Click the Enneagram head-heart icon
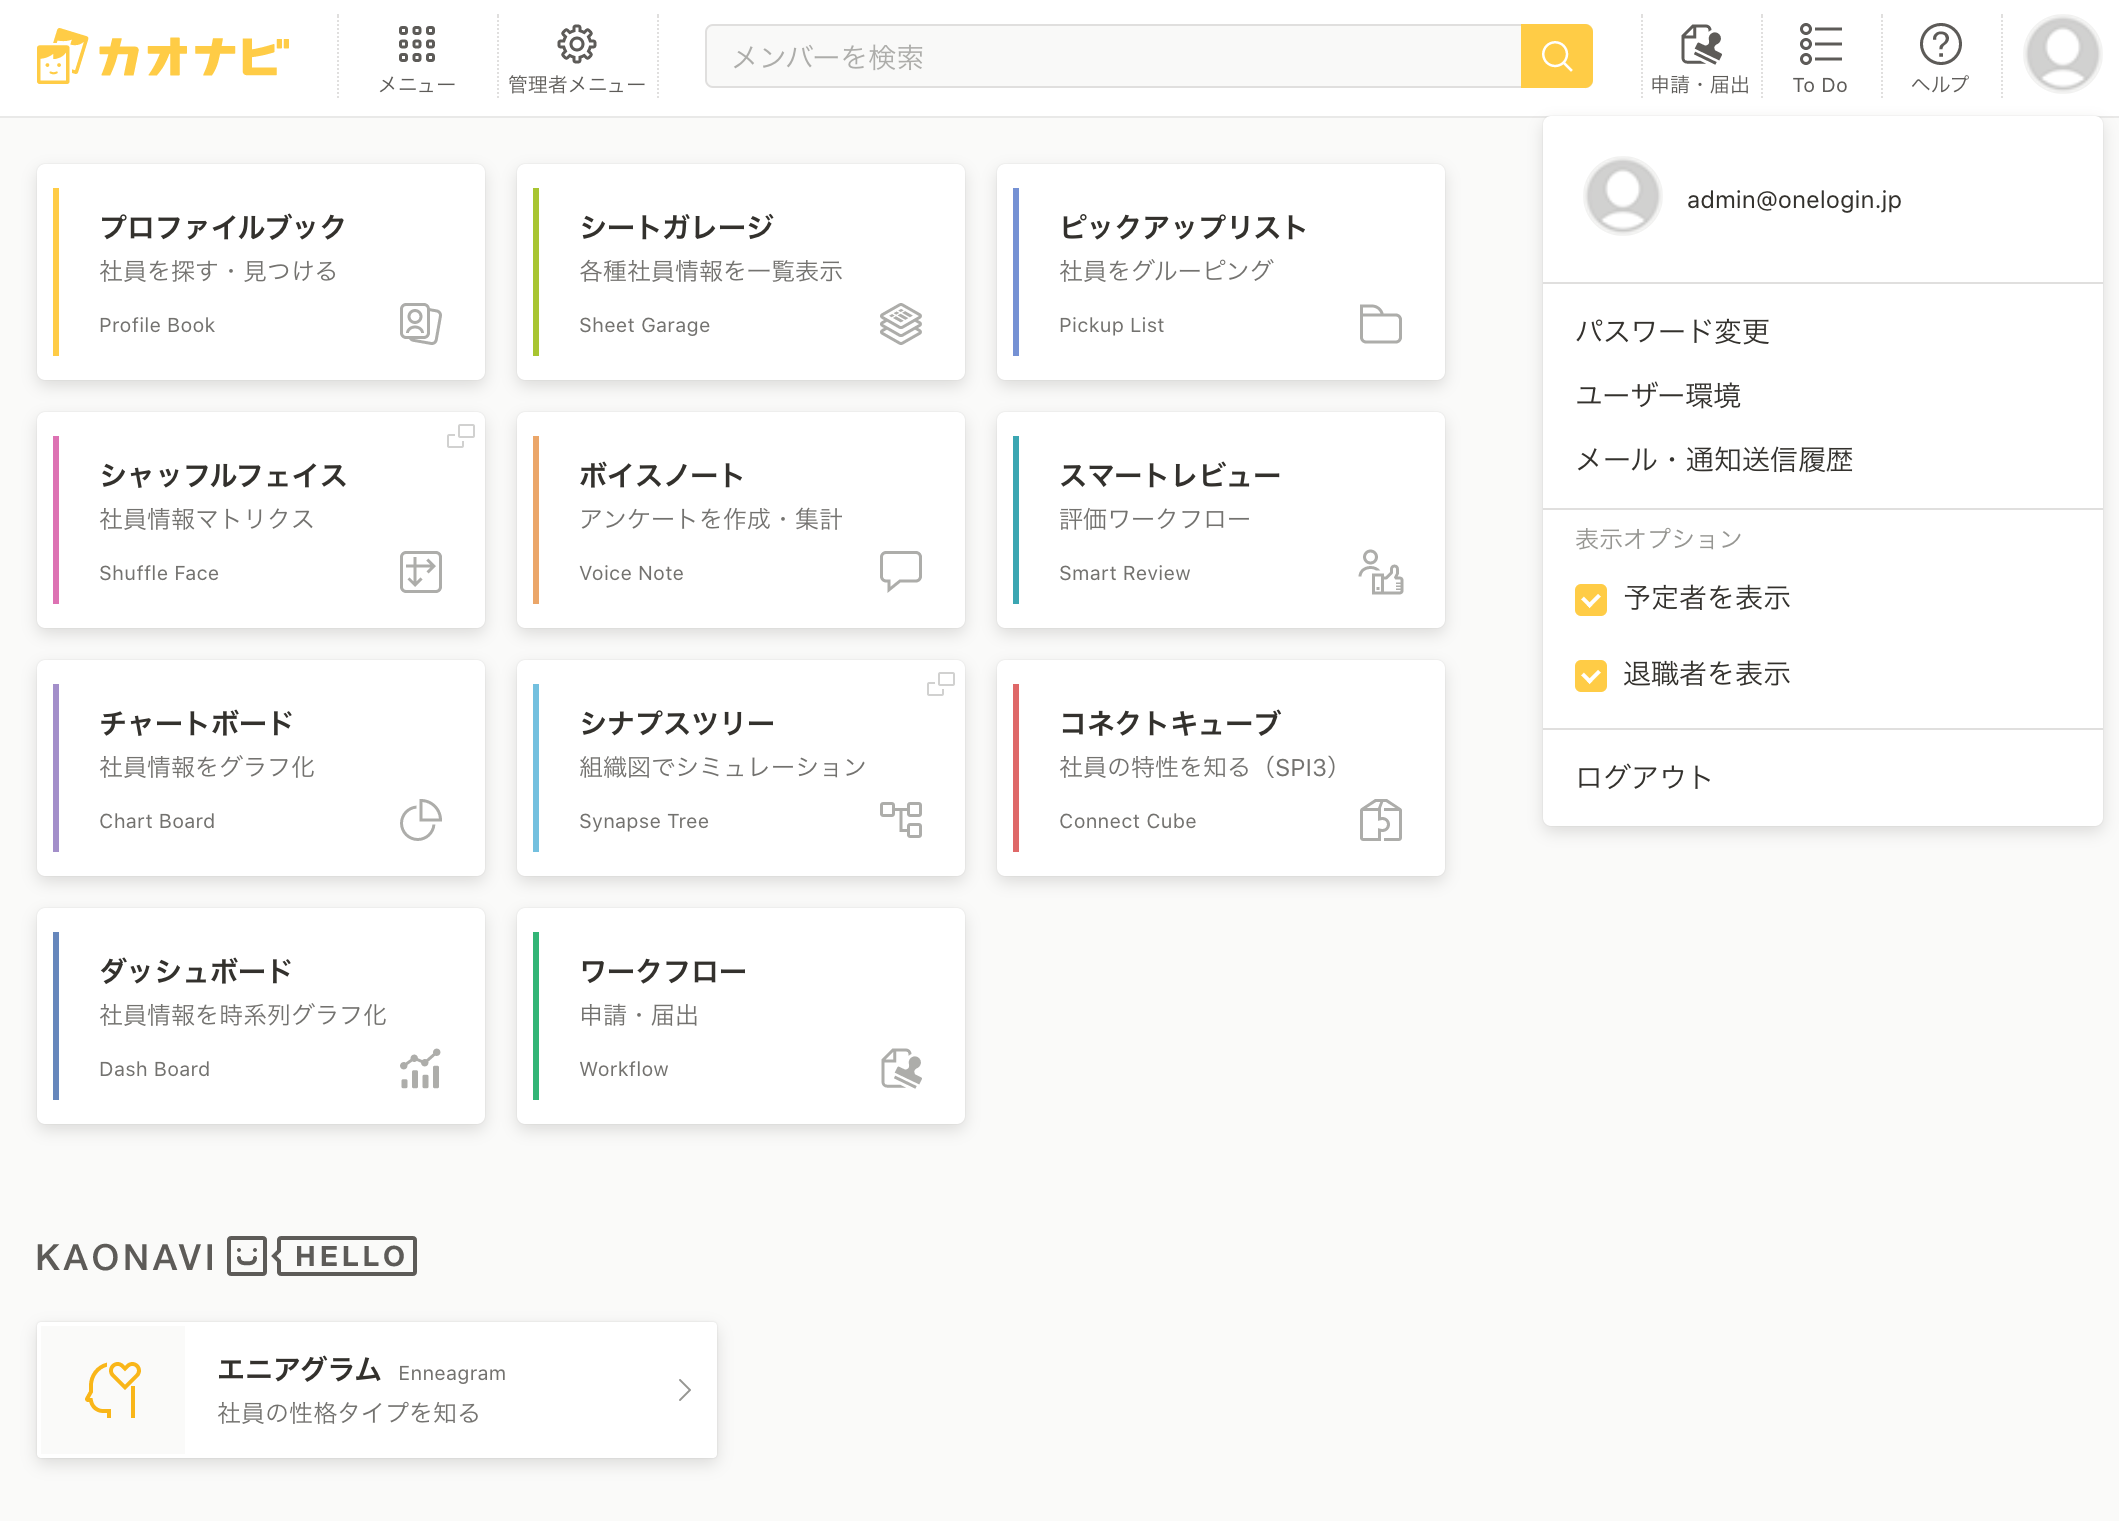Image resolution: width=2119 pixels, height=1521 pixels. (113, 1389)
